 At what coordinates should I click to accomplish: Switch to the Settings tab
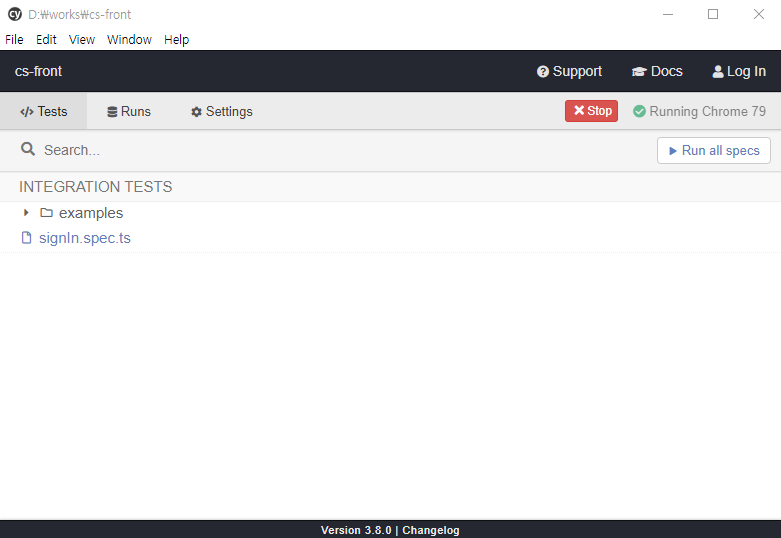[221, 111]
